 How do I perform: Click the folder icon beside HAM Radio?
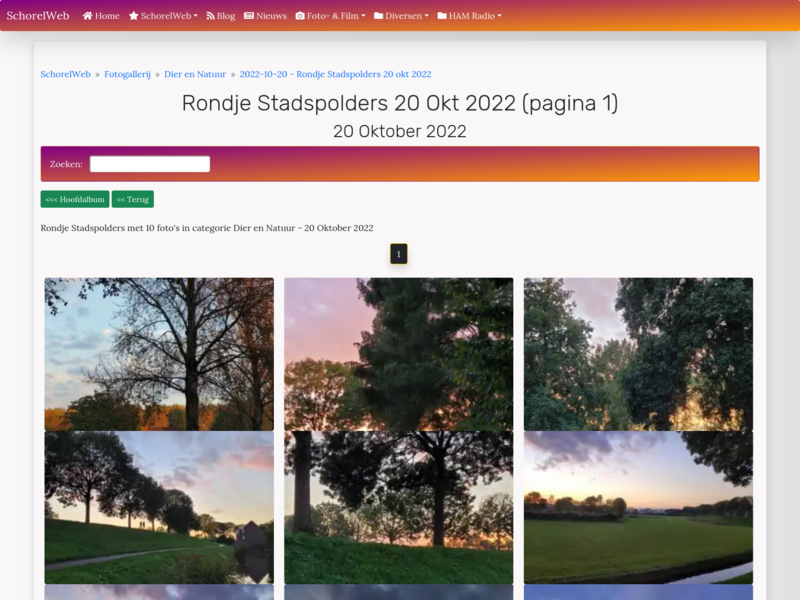click(442, 16)
